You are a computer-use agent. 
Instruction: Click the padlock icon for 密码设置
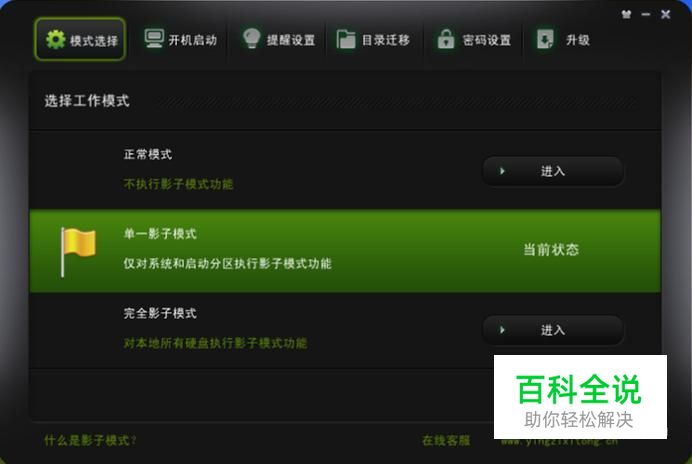[x=446, y=39]
